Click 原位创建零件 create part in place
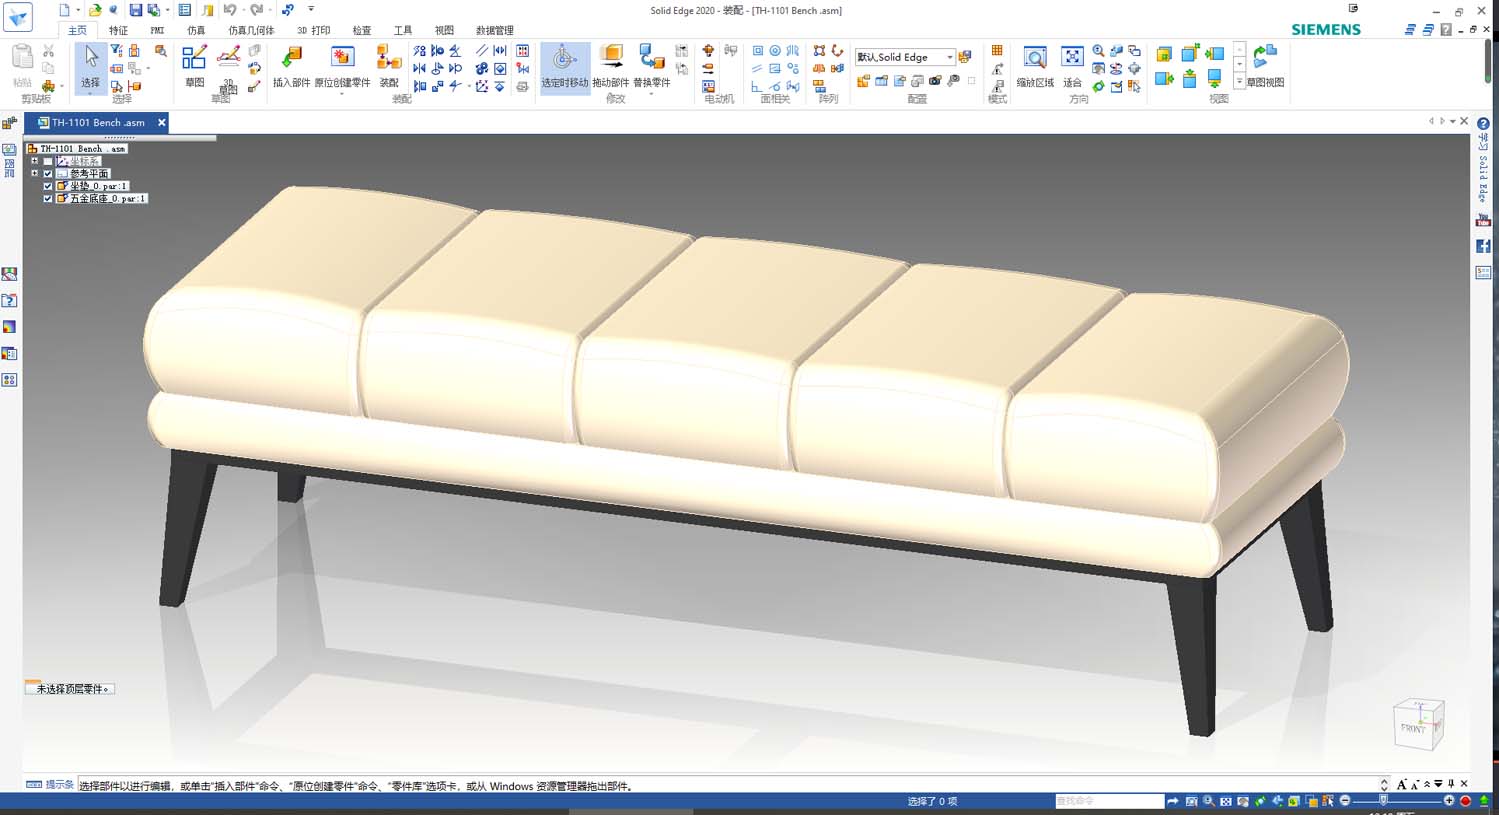 click(x=342, y=66)
